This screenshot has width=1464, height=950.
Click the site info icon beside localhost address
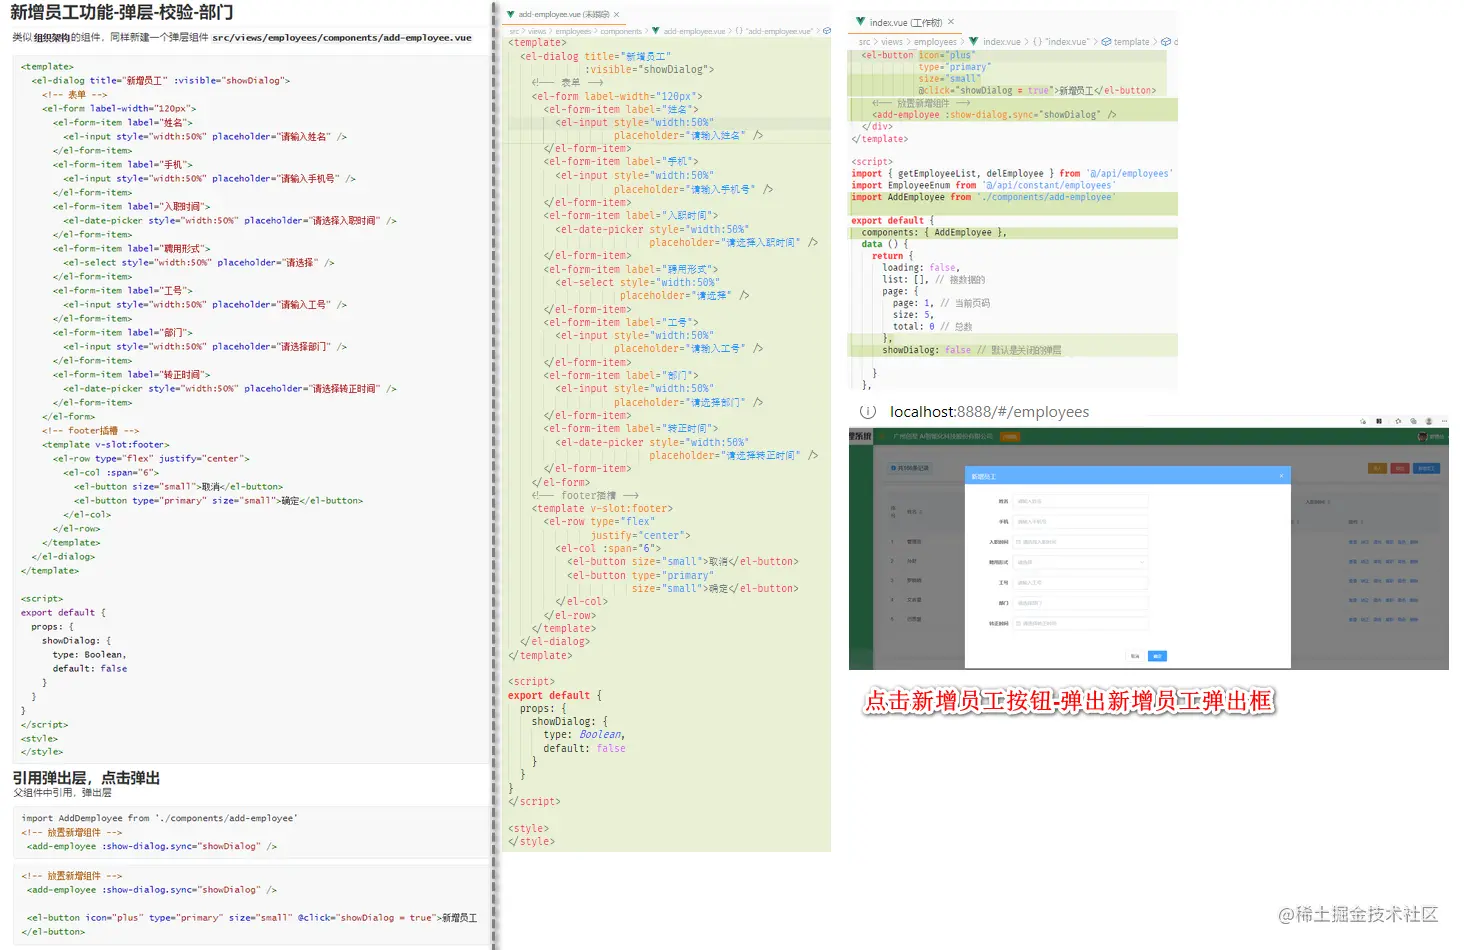click(x=868, y=412)
